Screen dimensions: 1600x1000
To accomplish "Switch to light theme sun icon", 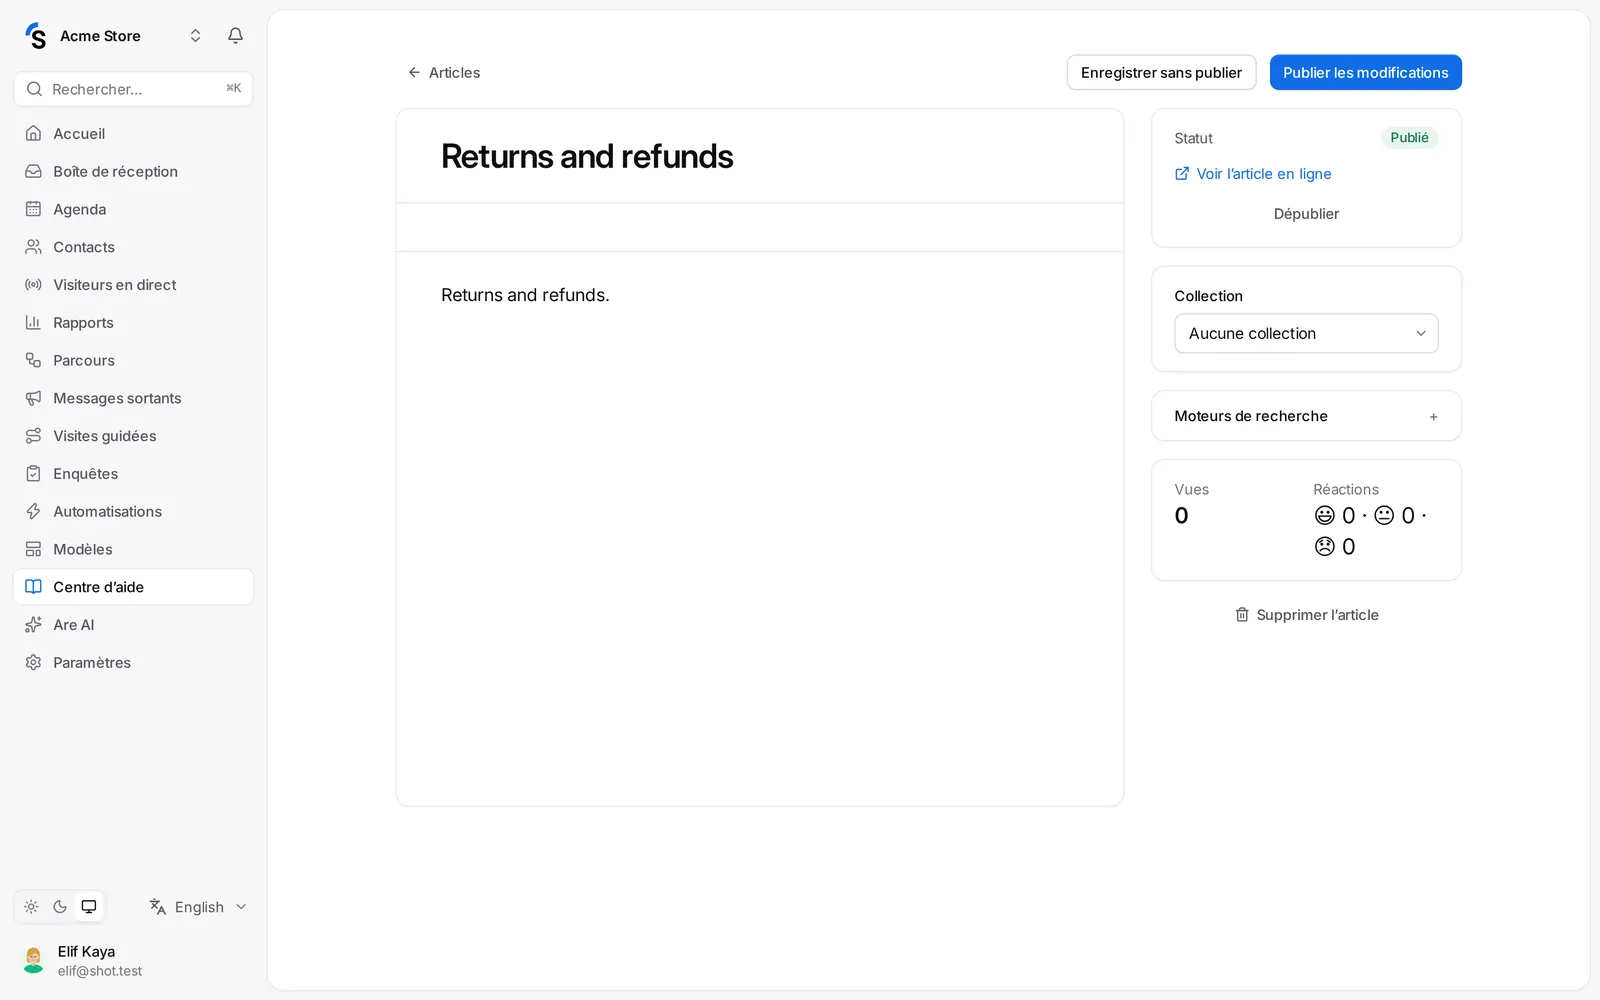I will click(31, 907).
